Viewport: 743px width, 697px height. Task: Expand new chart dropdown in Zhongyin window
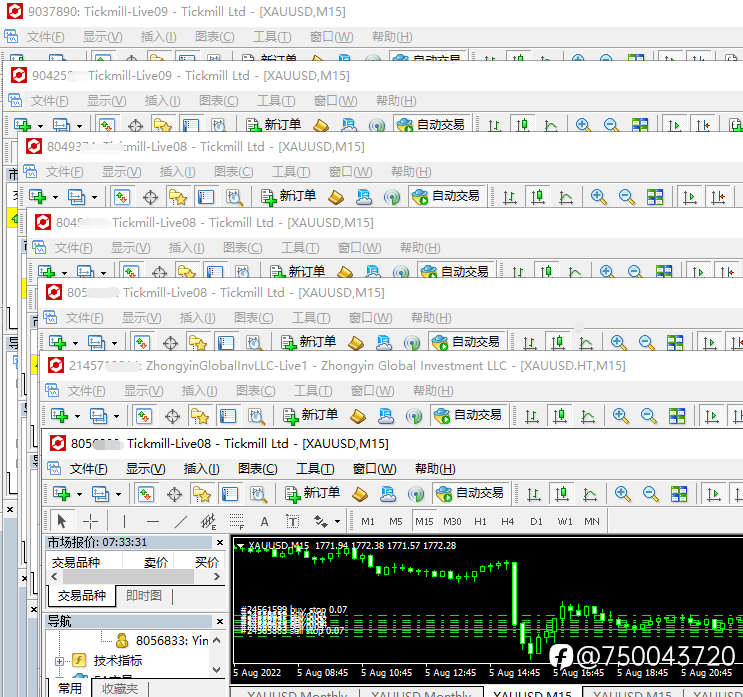tap(77, 416)
